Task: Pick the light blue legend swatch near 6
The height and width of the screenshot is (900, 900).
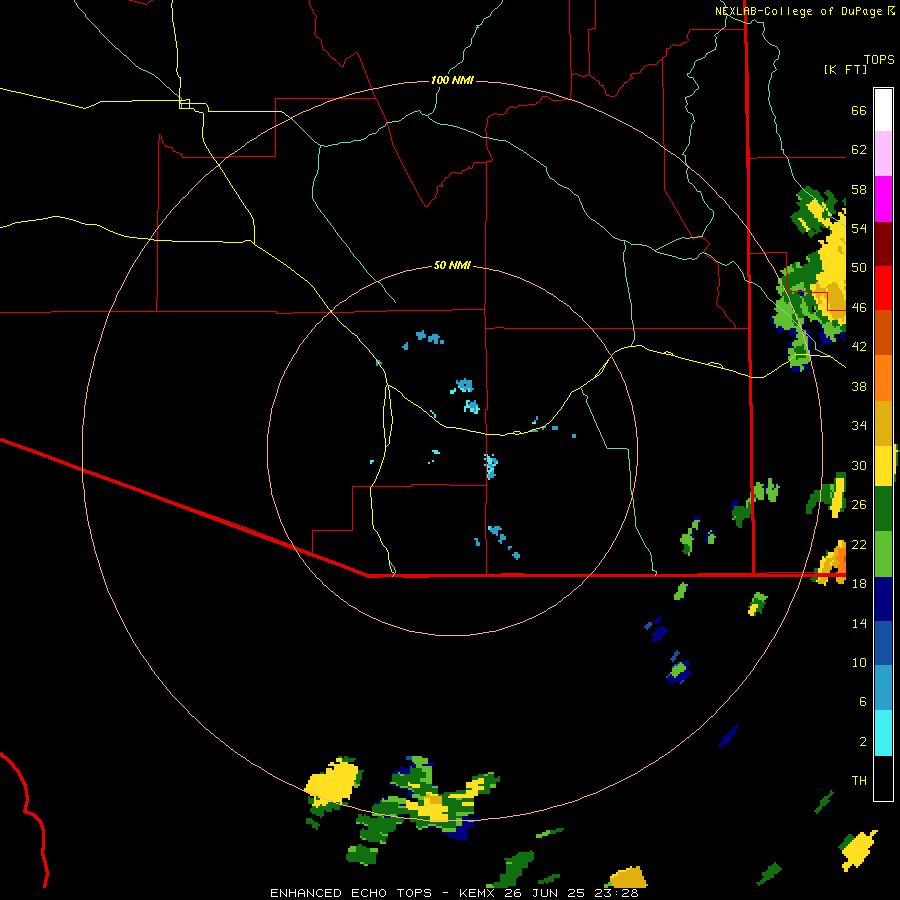Action: click(883, 688)
